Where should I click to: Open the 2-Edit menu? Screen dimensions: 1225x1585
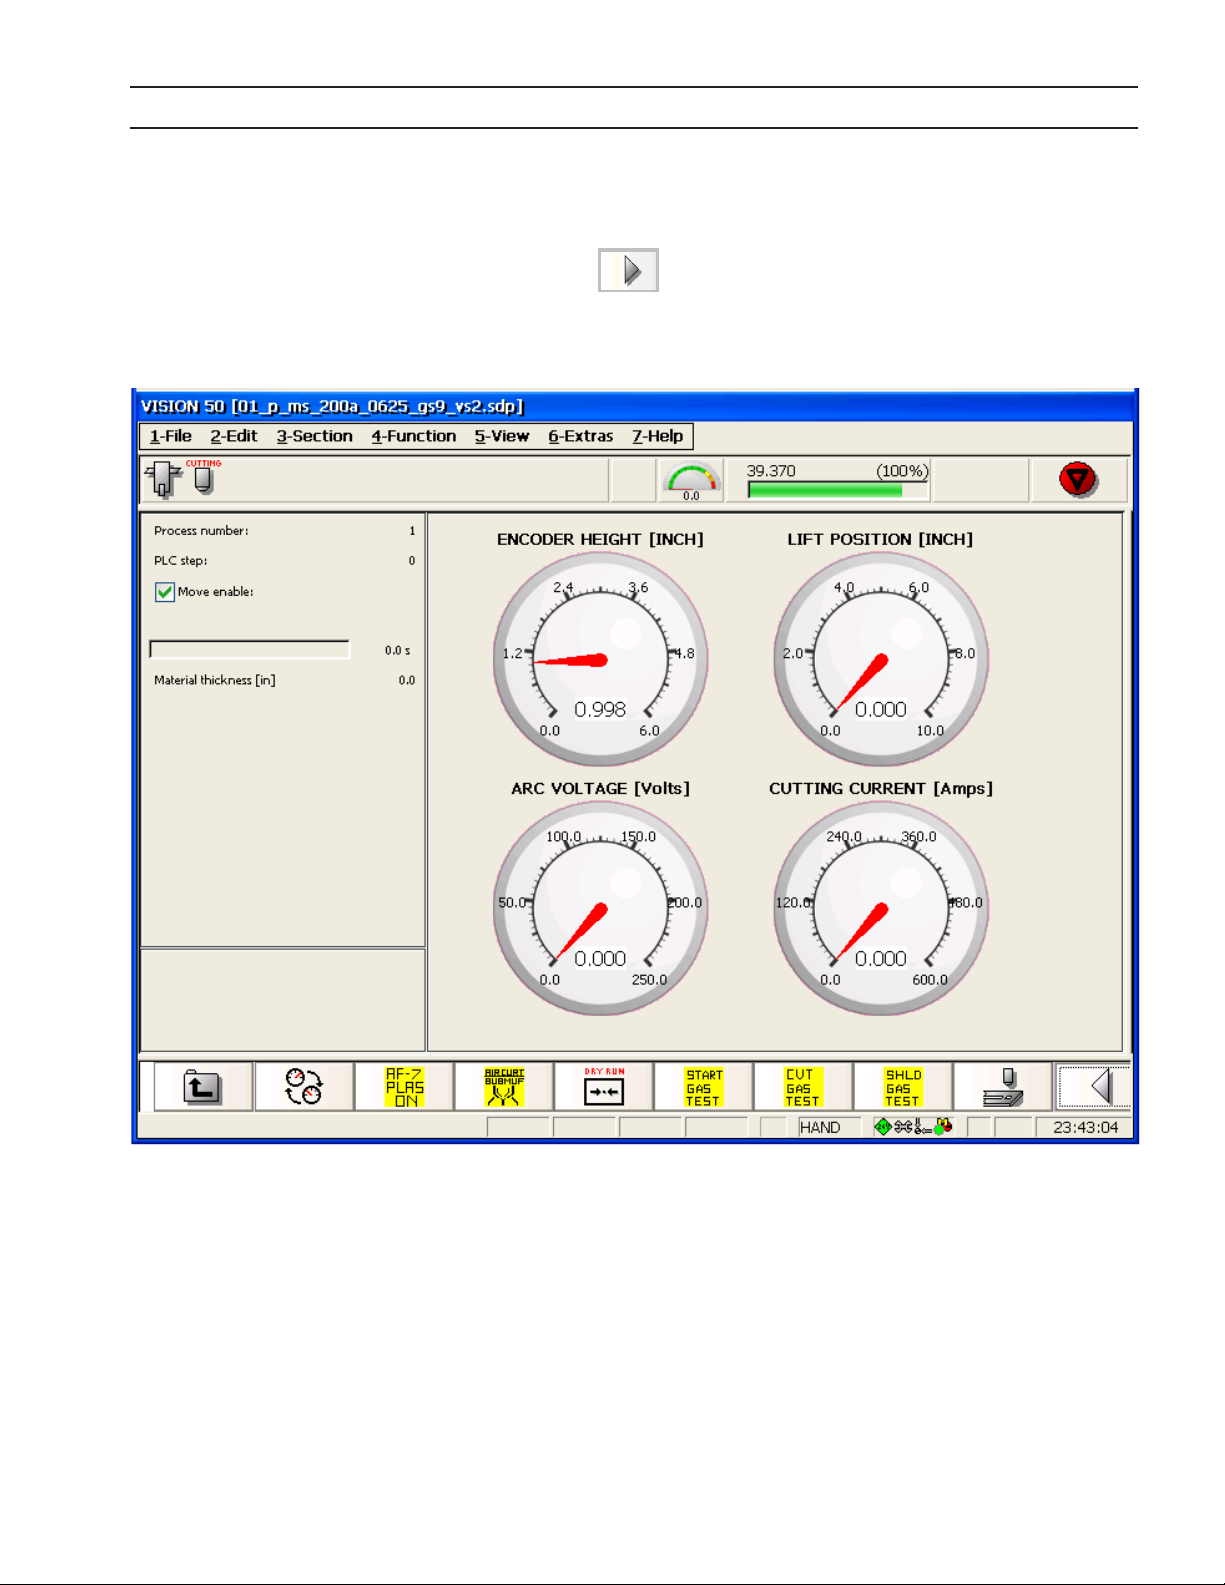tap(234, 436)
